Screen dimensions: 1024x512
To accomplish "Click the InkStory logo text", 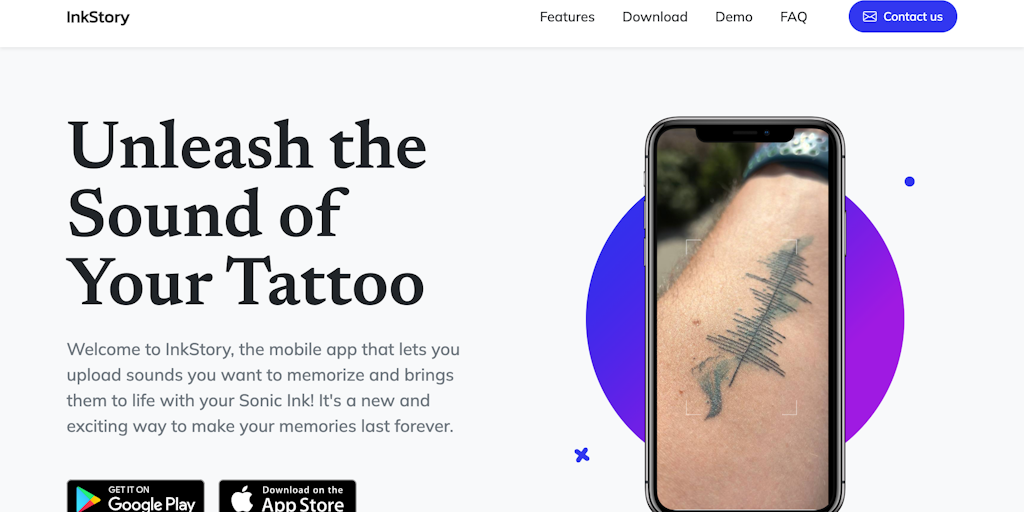I will tap(98, 17).
